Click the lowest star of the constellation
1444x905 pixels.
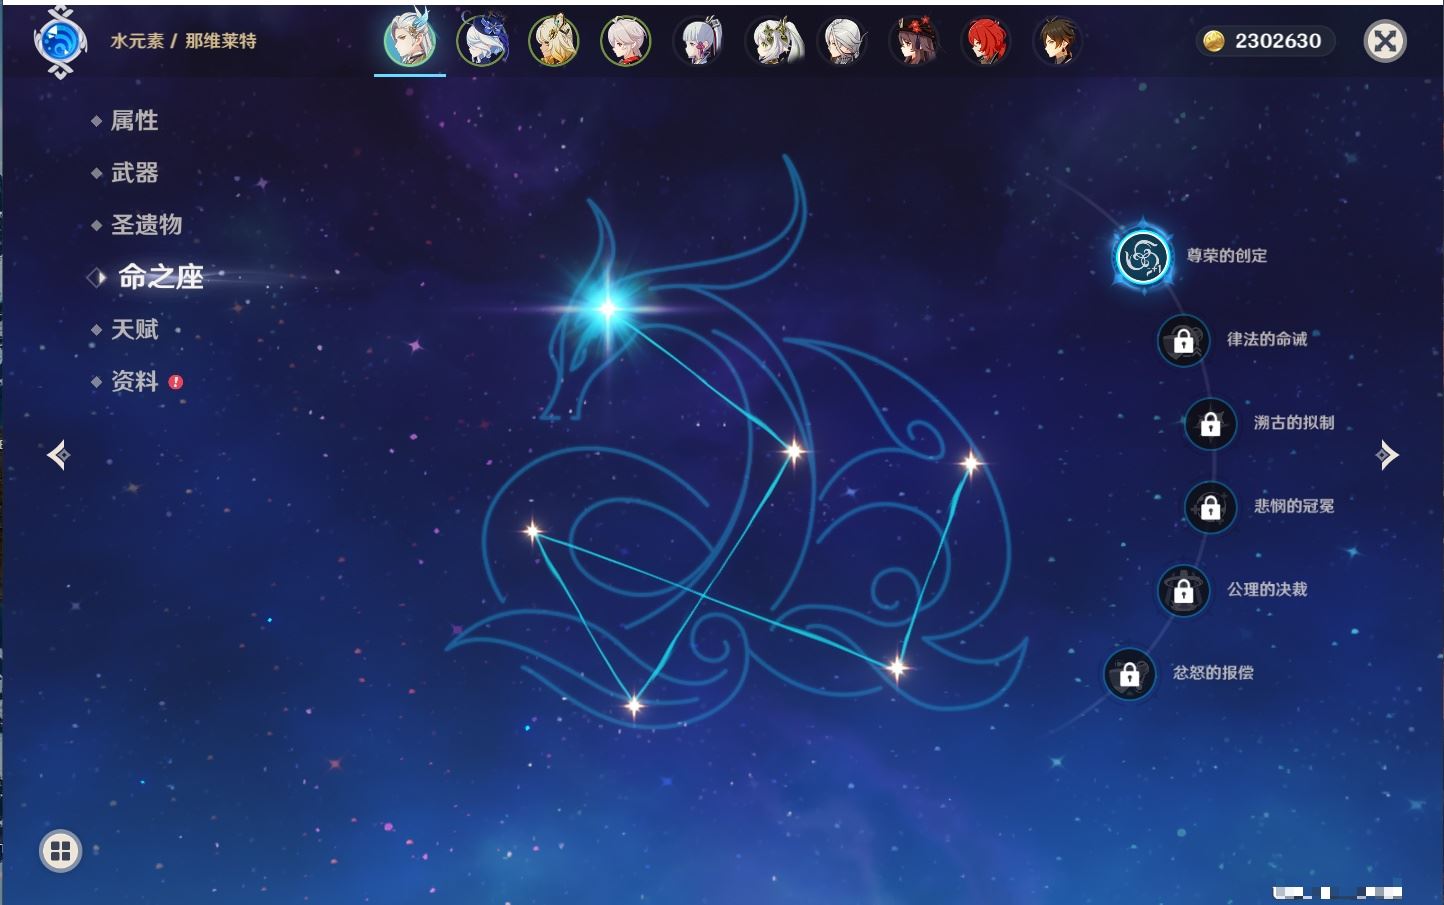pos(633,706)
